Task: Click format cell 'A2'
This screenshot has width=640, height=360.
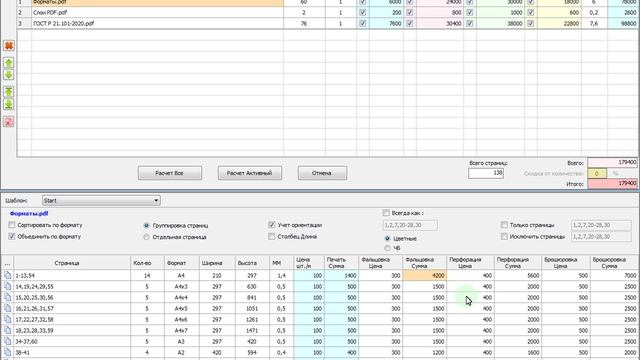Action: point(182,352)
